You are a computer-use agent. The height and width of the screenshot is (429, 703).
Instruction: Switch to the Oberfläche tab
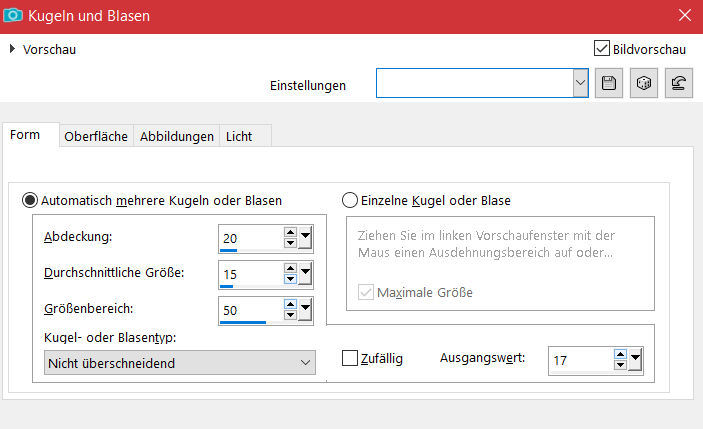(96, 137)
